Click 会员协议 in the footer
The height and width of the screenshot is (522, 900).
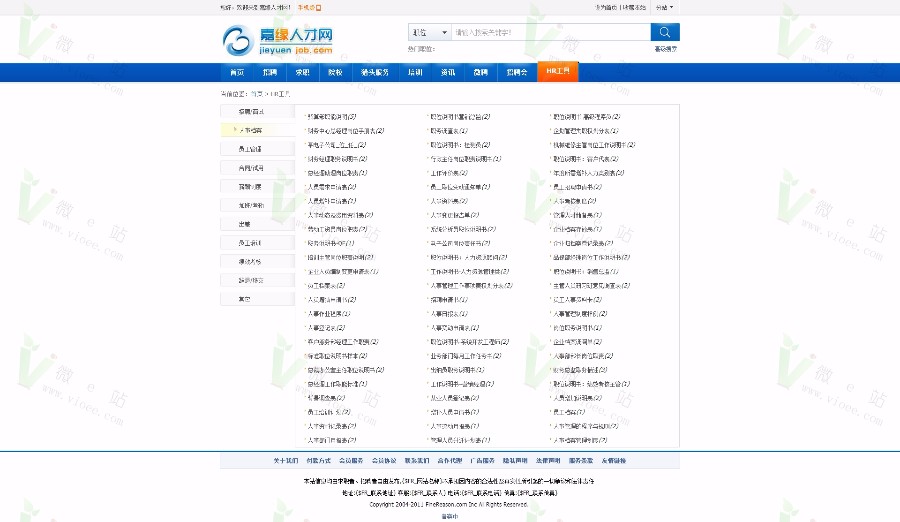pos(384,461)
